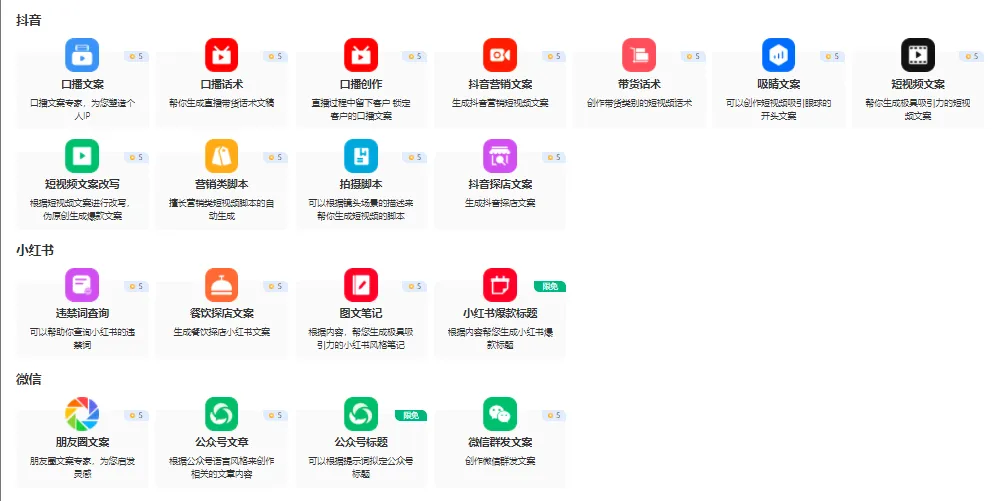This screenshot has width=999, height=501.
Task: Click the coin 5 badge on 朋友圈文案
Action: click(x=136, y=416)
